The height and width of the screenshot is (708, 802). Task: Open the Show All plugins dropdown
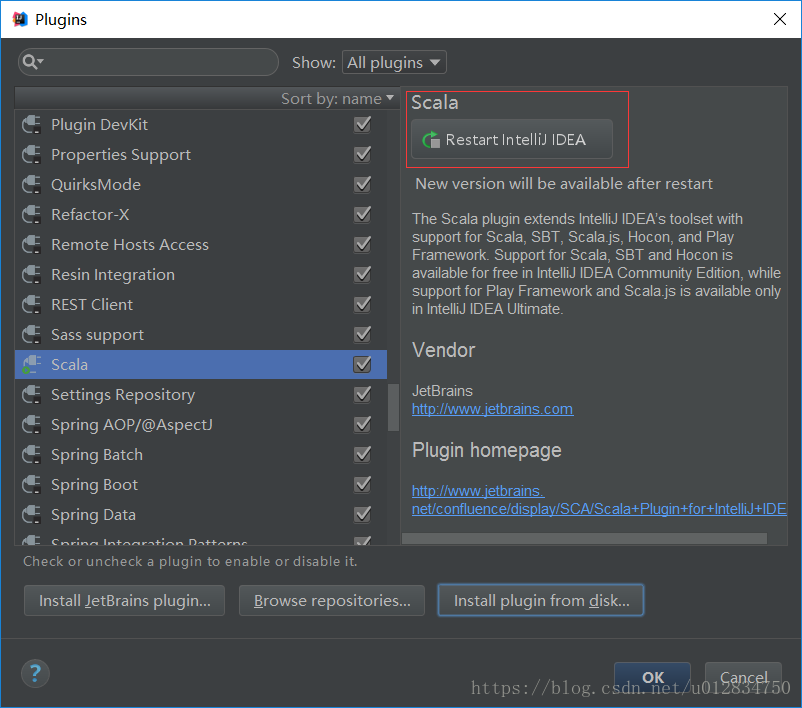(394, 62)
